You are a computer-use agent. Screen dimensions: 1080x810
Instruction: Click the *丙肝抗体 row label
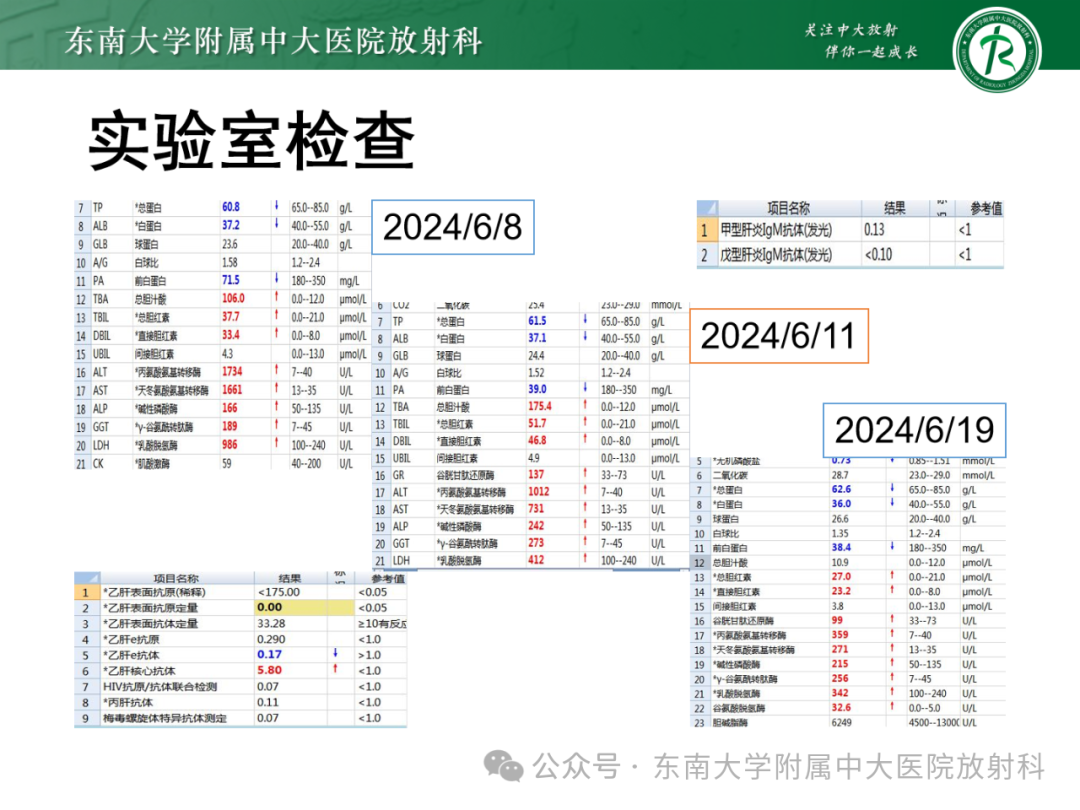pos(127,703)
